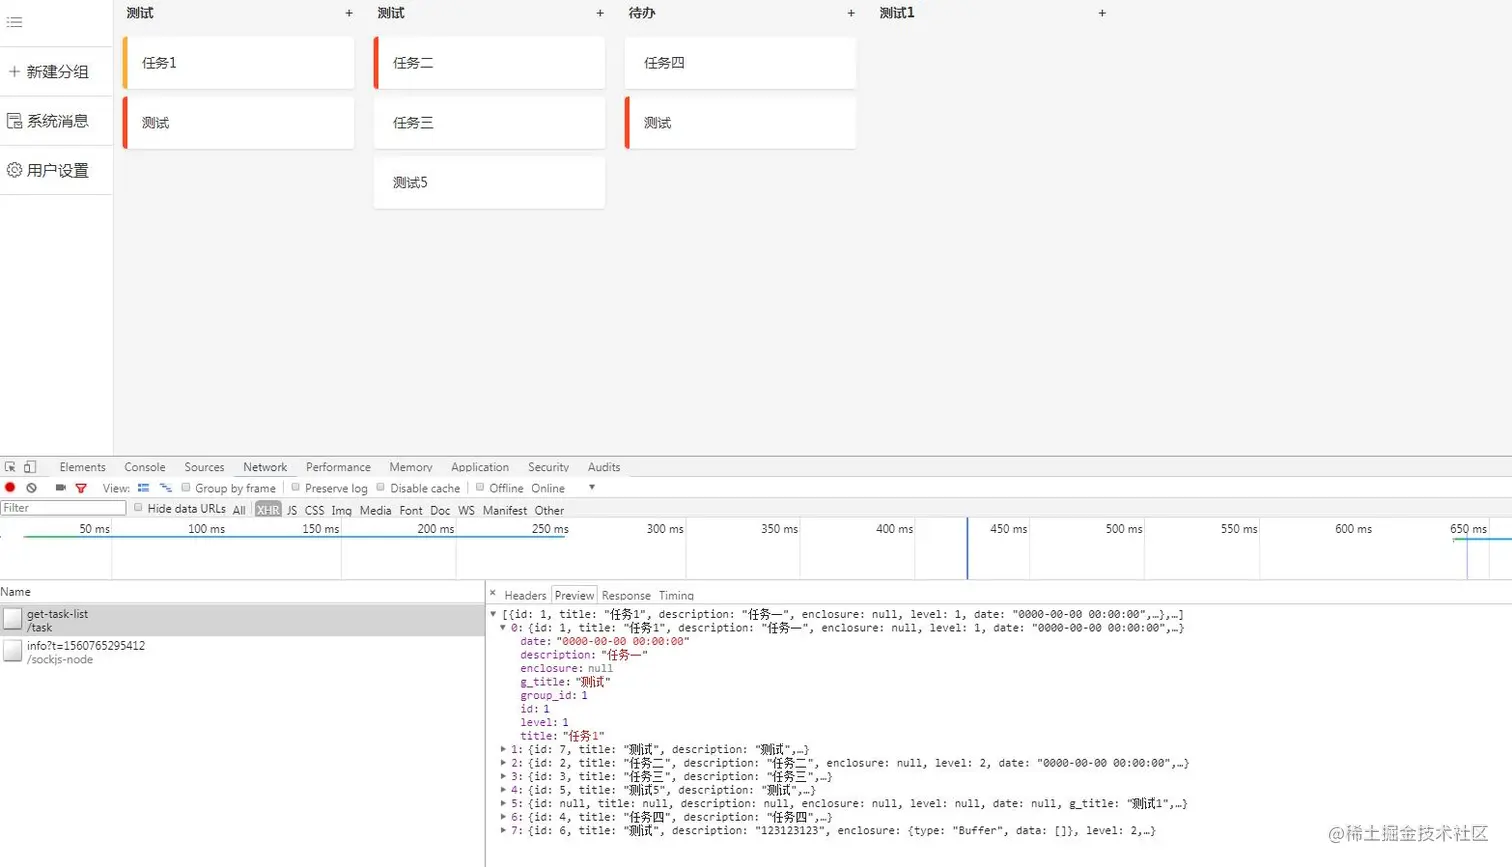Switch to large request rows view
The width and height of the screenshot is (1512, 867).
tap(143, 488)
